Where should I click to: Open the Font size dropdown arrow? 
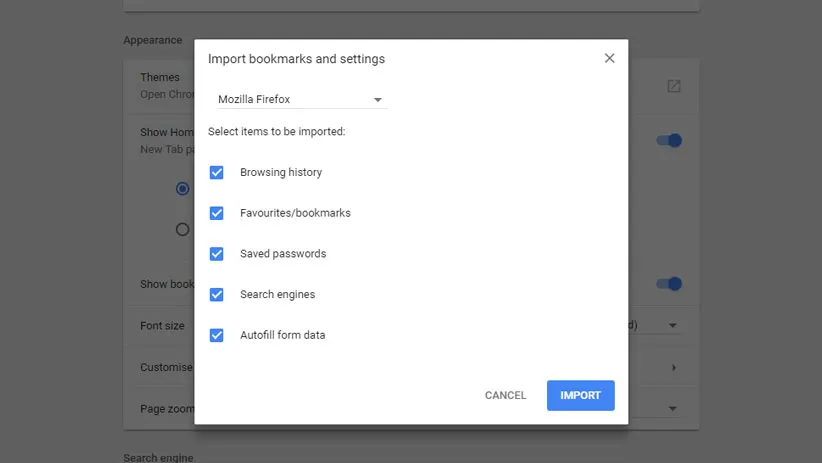(x=673, y=326)
